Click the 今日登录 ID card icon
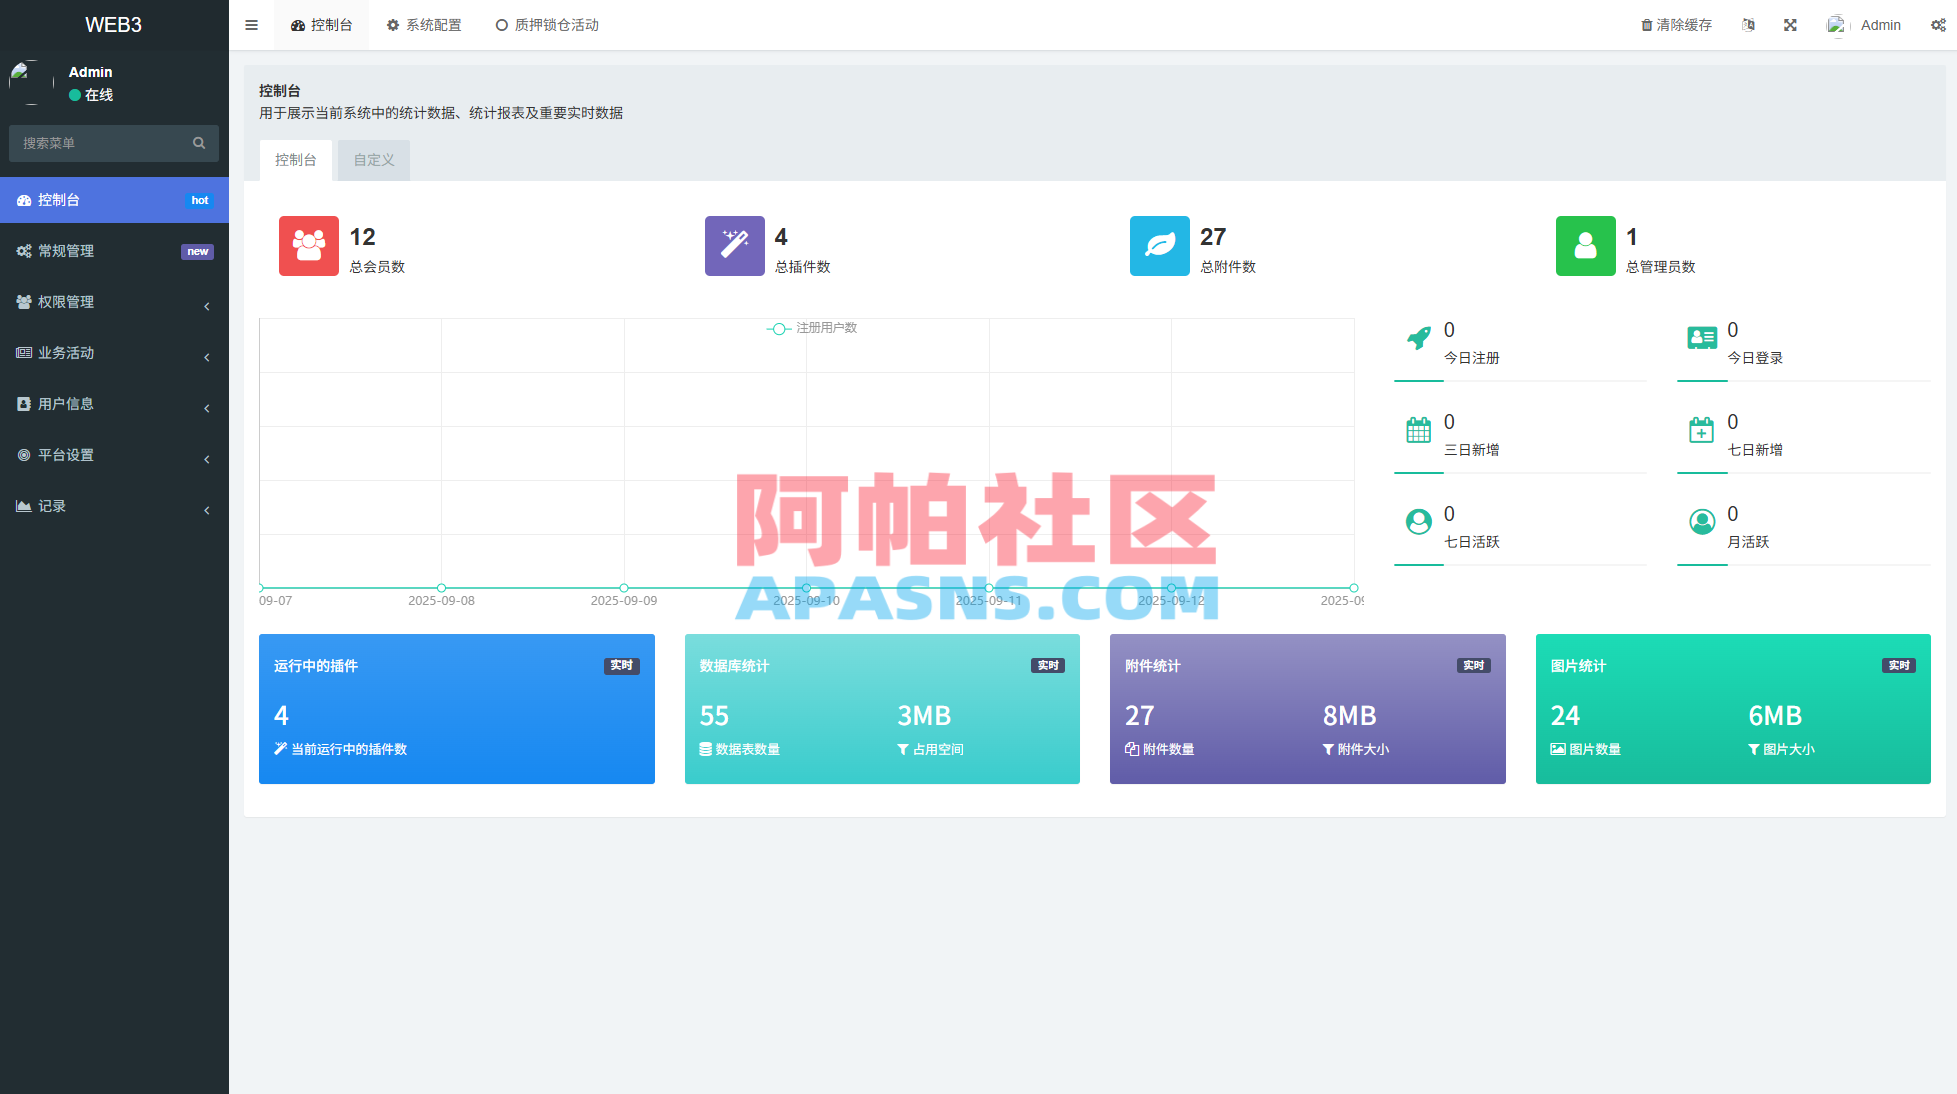The width and height of the screenshot is (1957, 1094). click(1702, 338)
